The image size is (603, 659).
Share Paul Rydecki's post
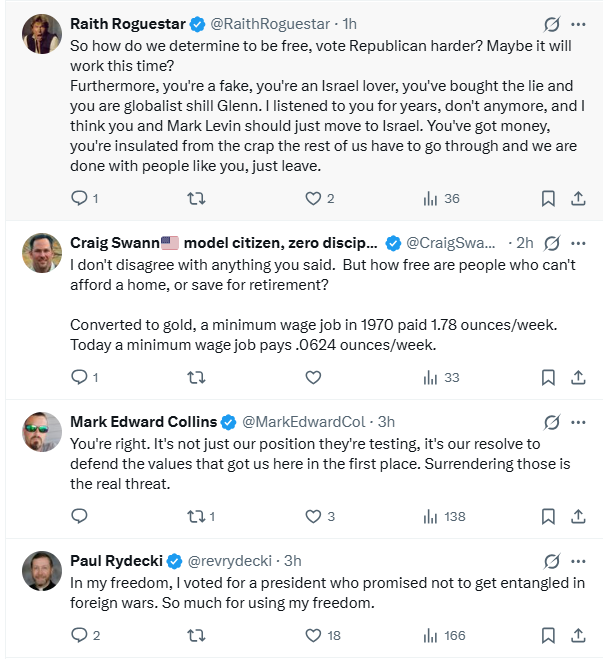578,635
